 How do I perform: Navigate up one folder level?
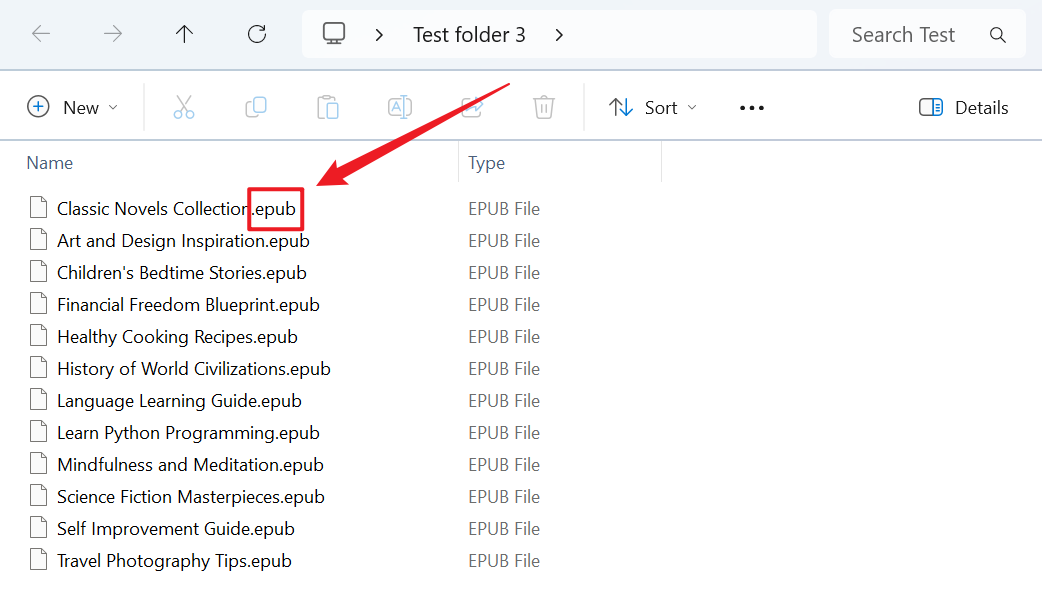click(184, 33)
